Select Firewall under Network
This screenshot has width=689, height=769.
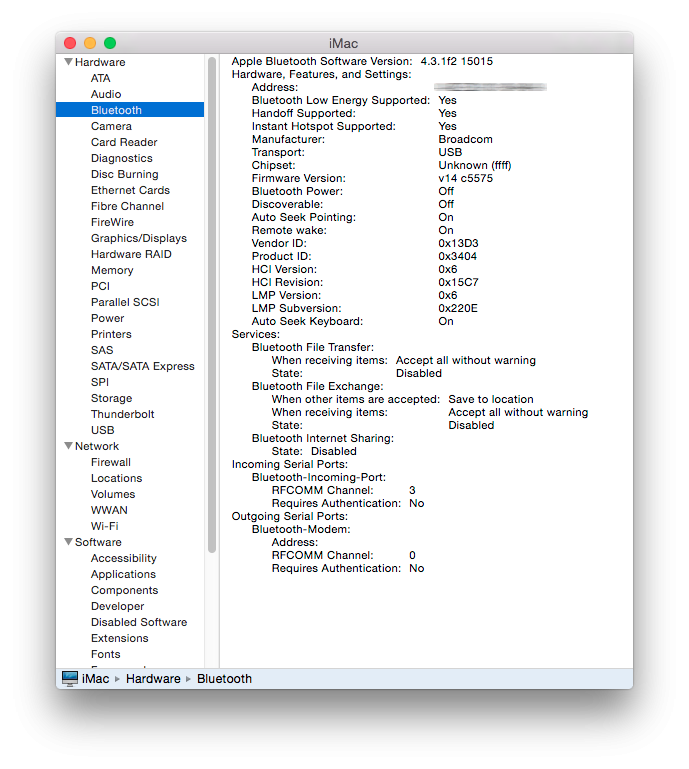pyautogui.click(x=111, y=462)
